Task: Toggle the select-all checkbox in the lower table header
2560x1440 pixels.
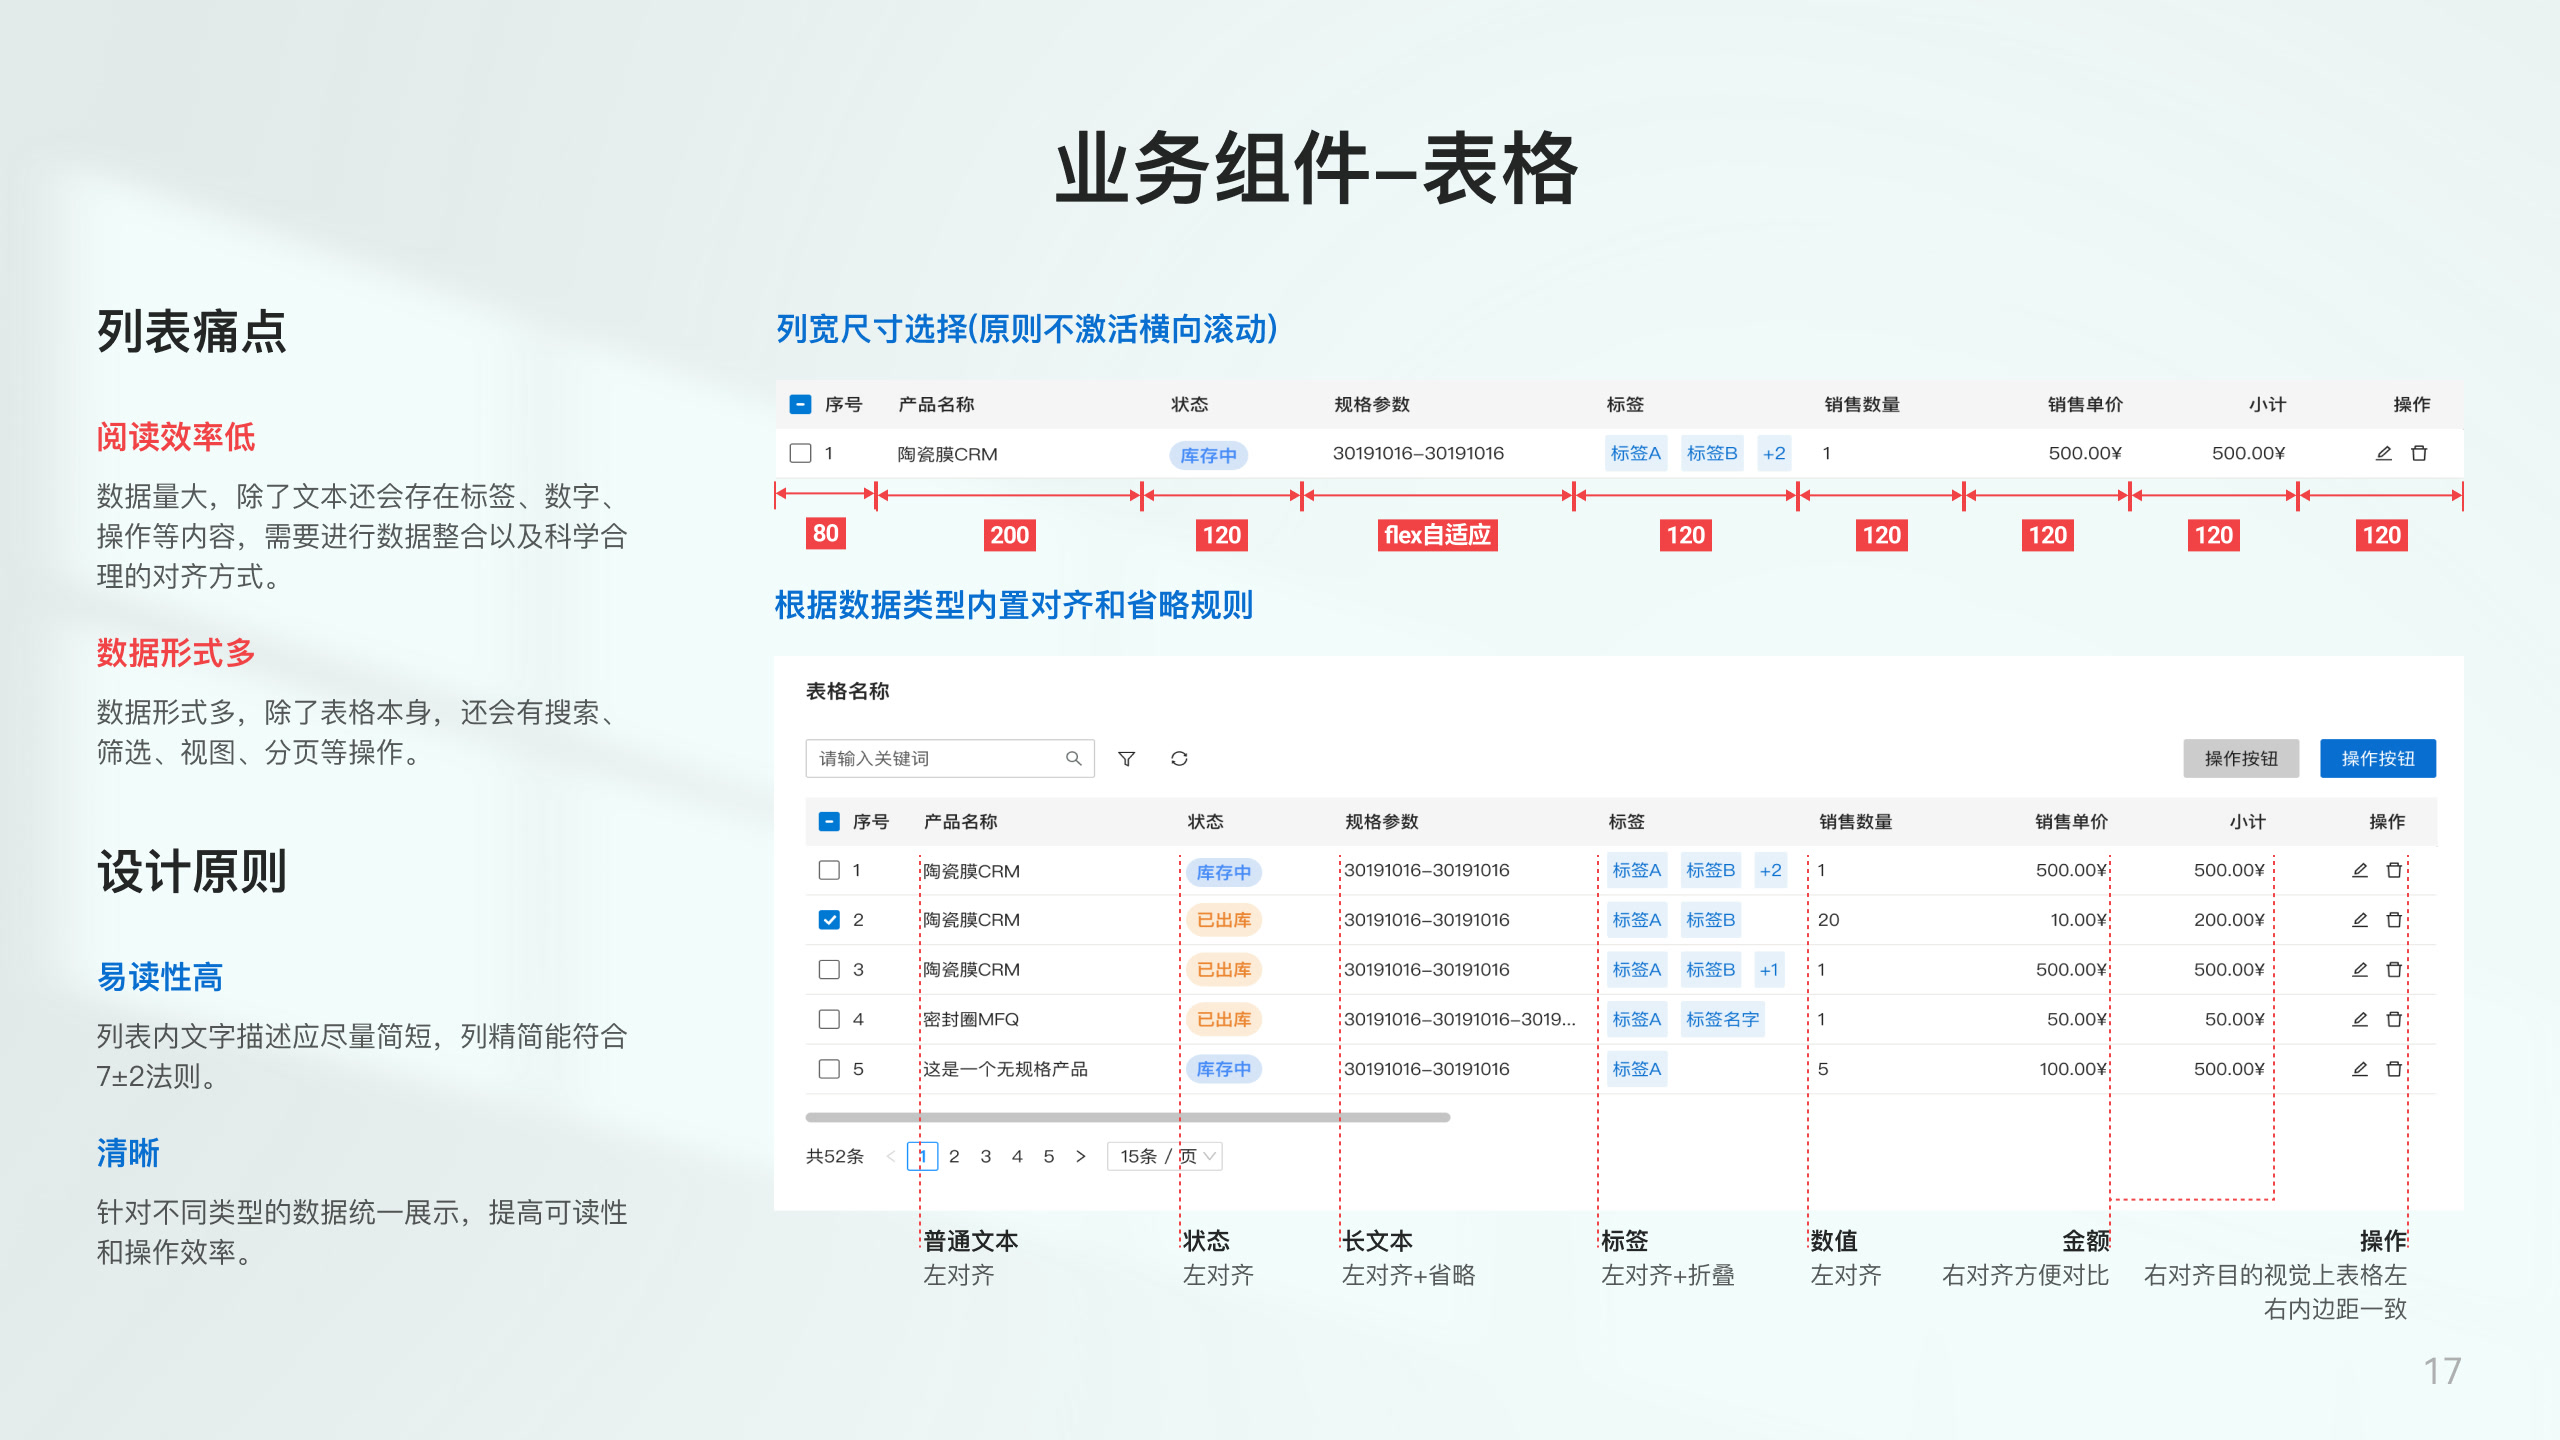Action: click(829, 821)
